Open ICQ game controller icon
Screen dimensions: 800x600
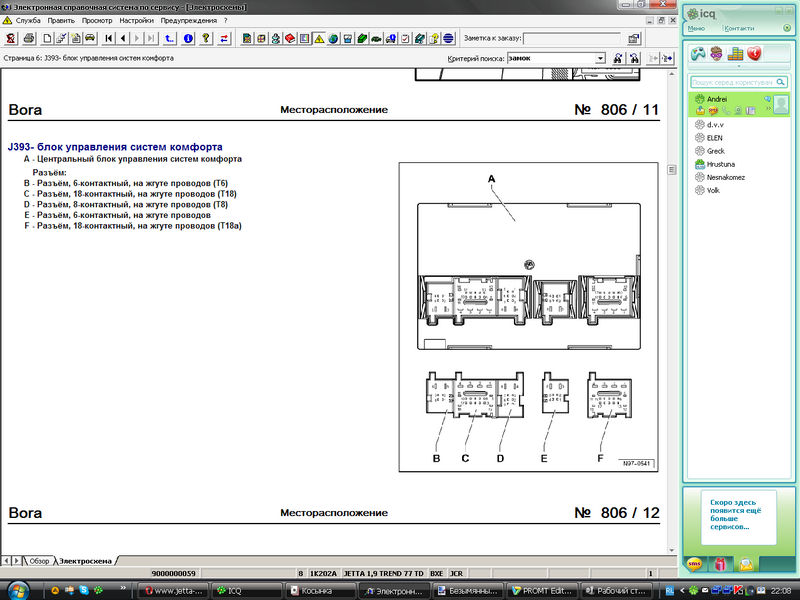pos(698,53)
